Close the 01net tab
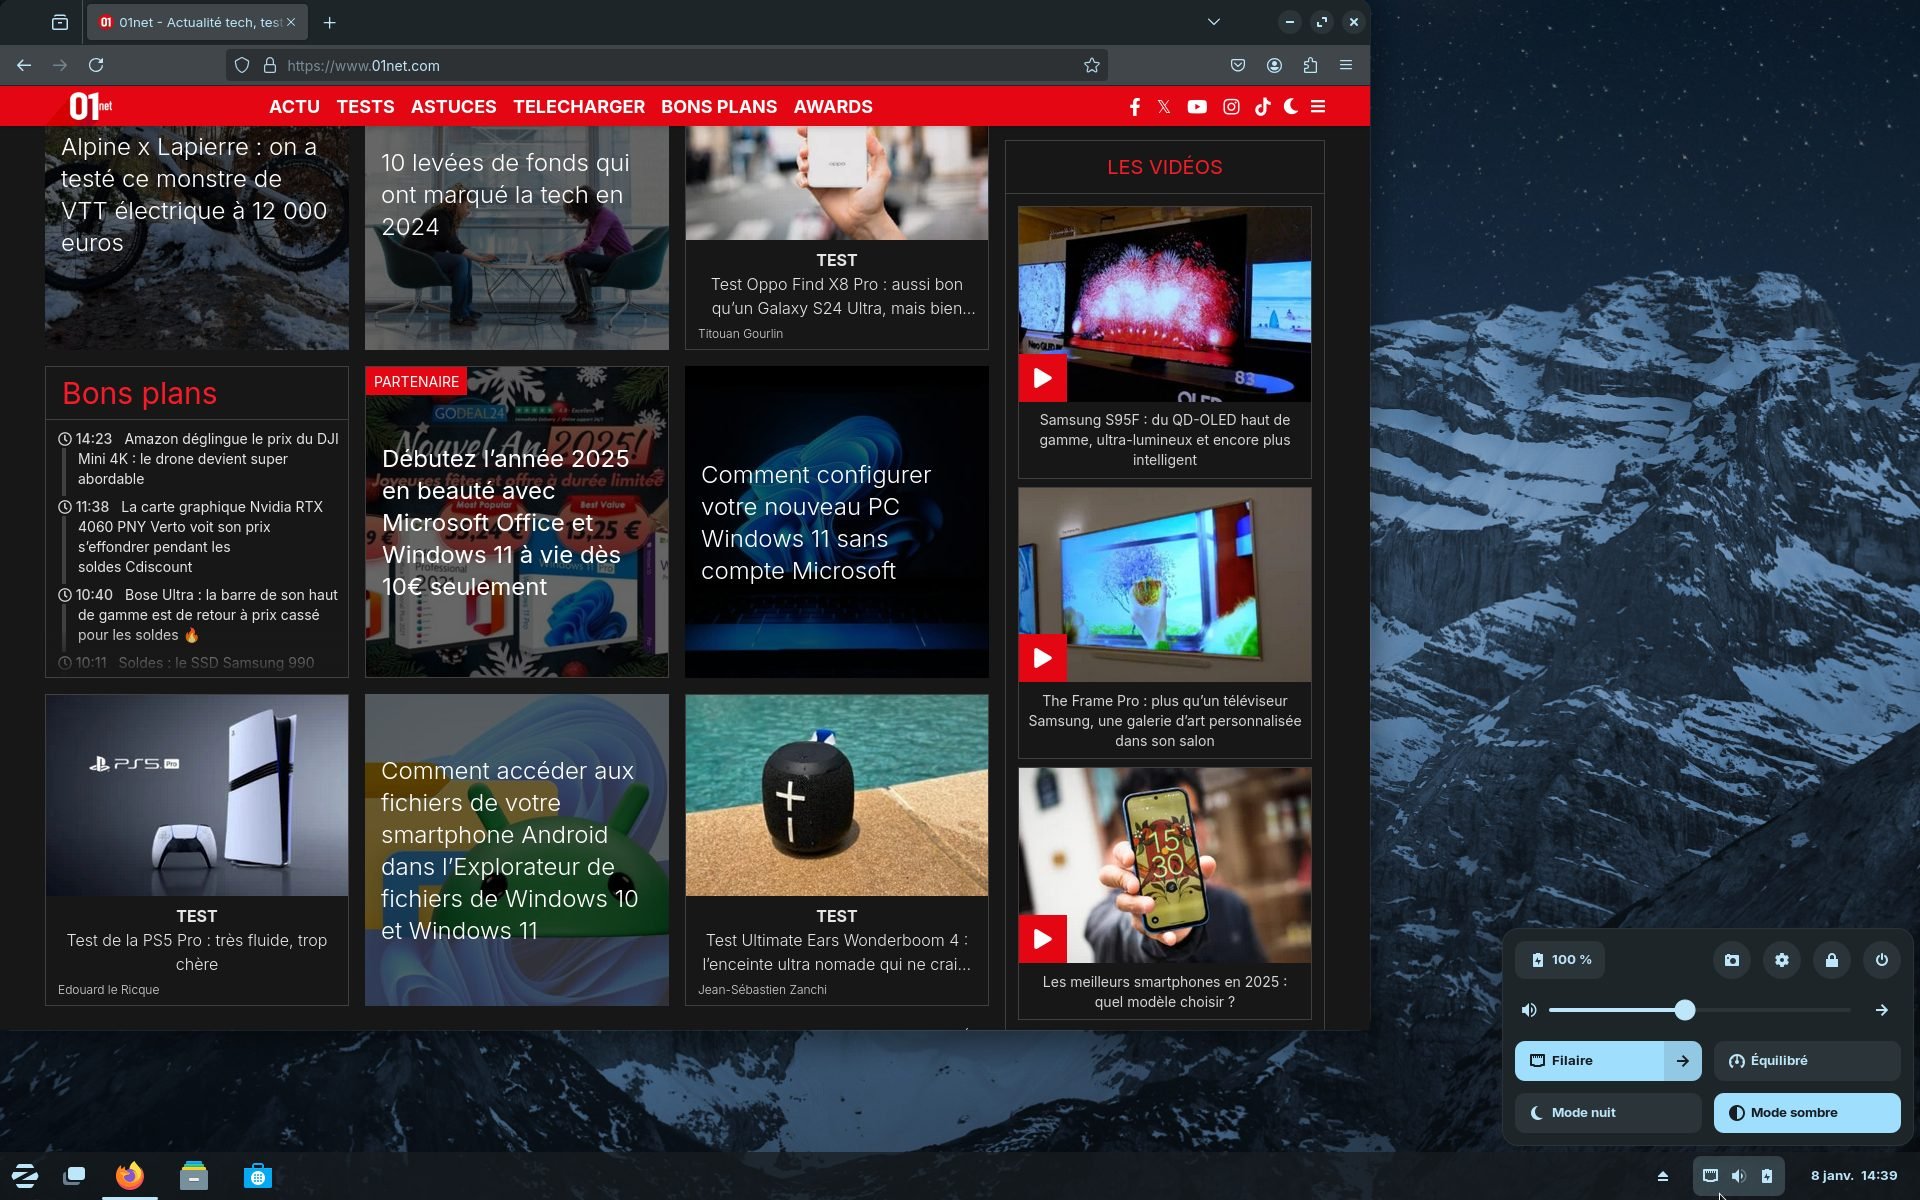Image resolution: width=1920 pixels, height=1200 pixels. pos(291,22)
